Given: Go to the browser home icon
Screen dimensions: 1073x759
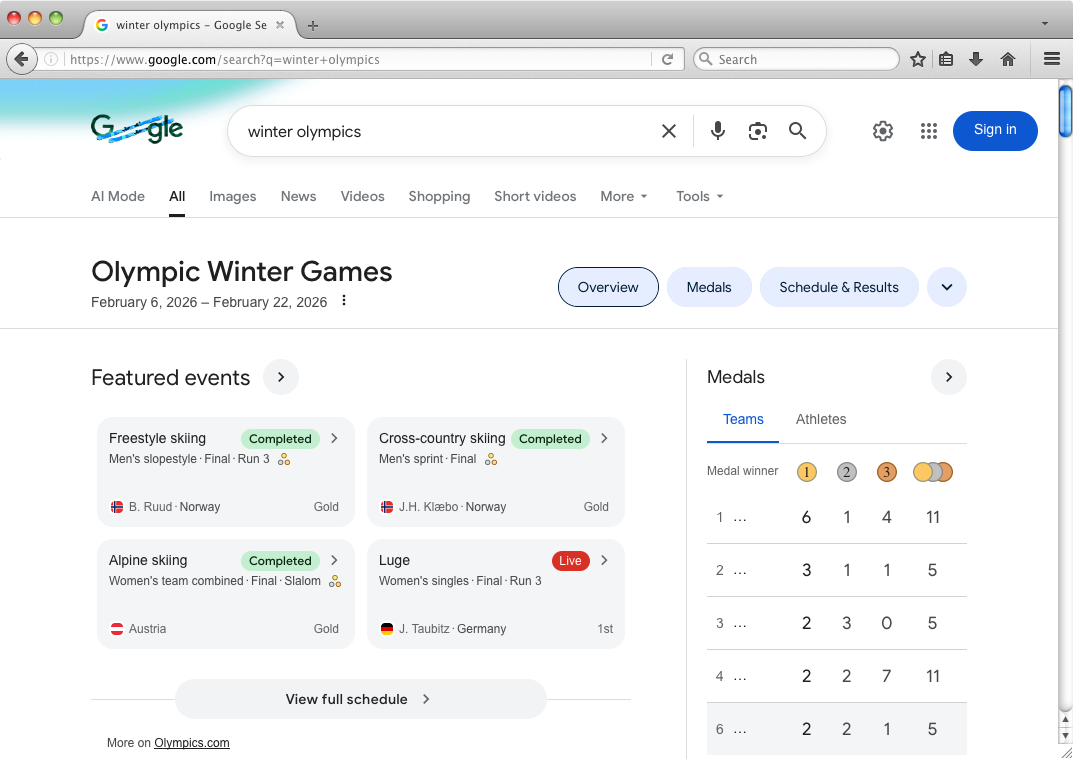Looking at the screenshot, I should 1007,60.
